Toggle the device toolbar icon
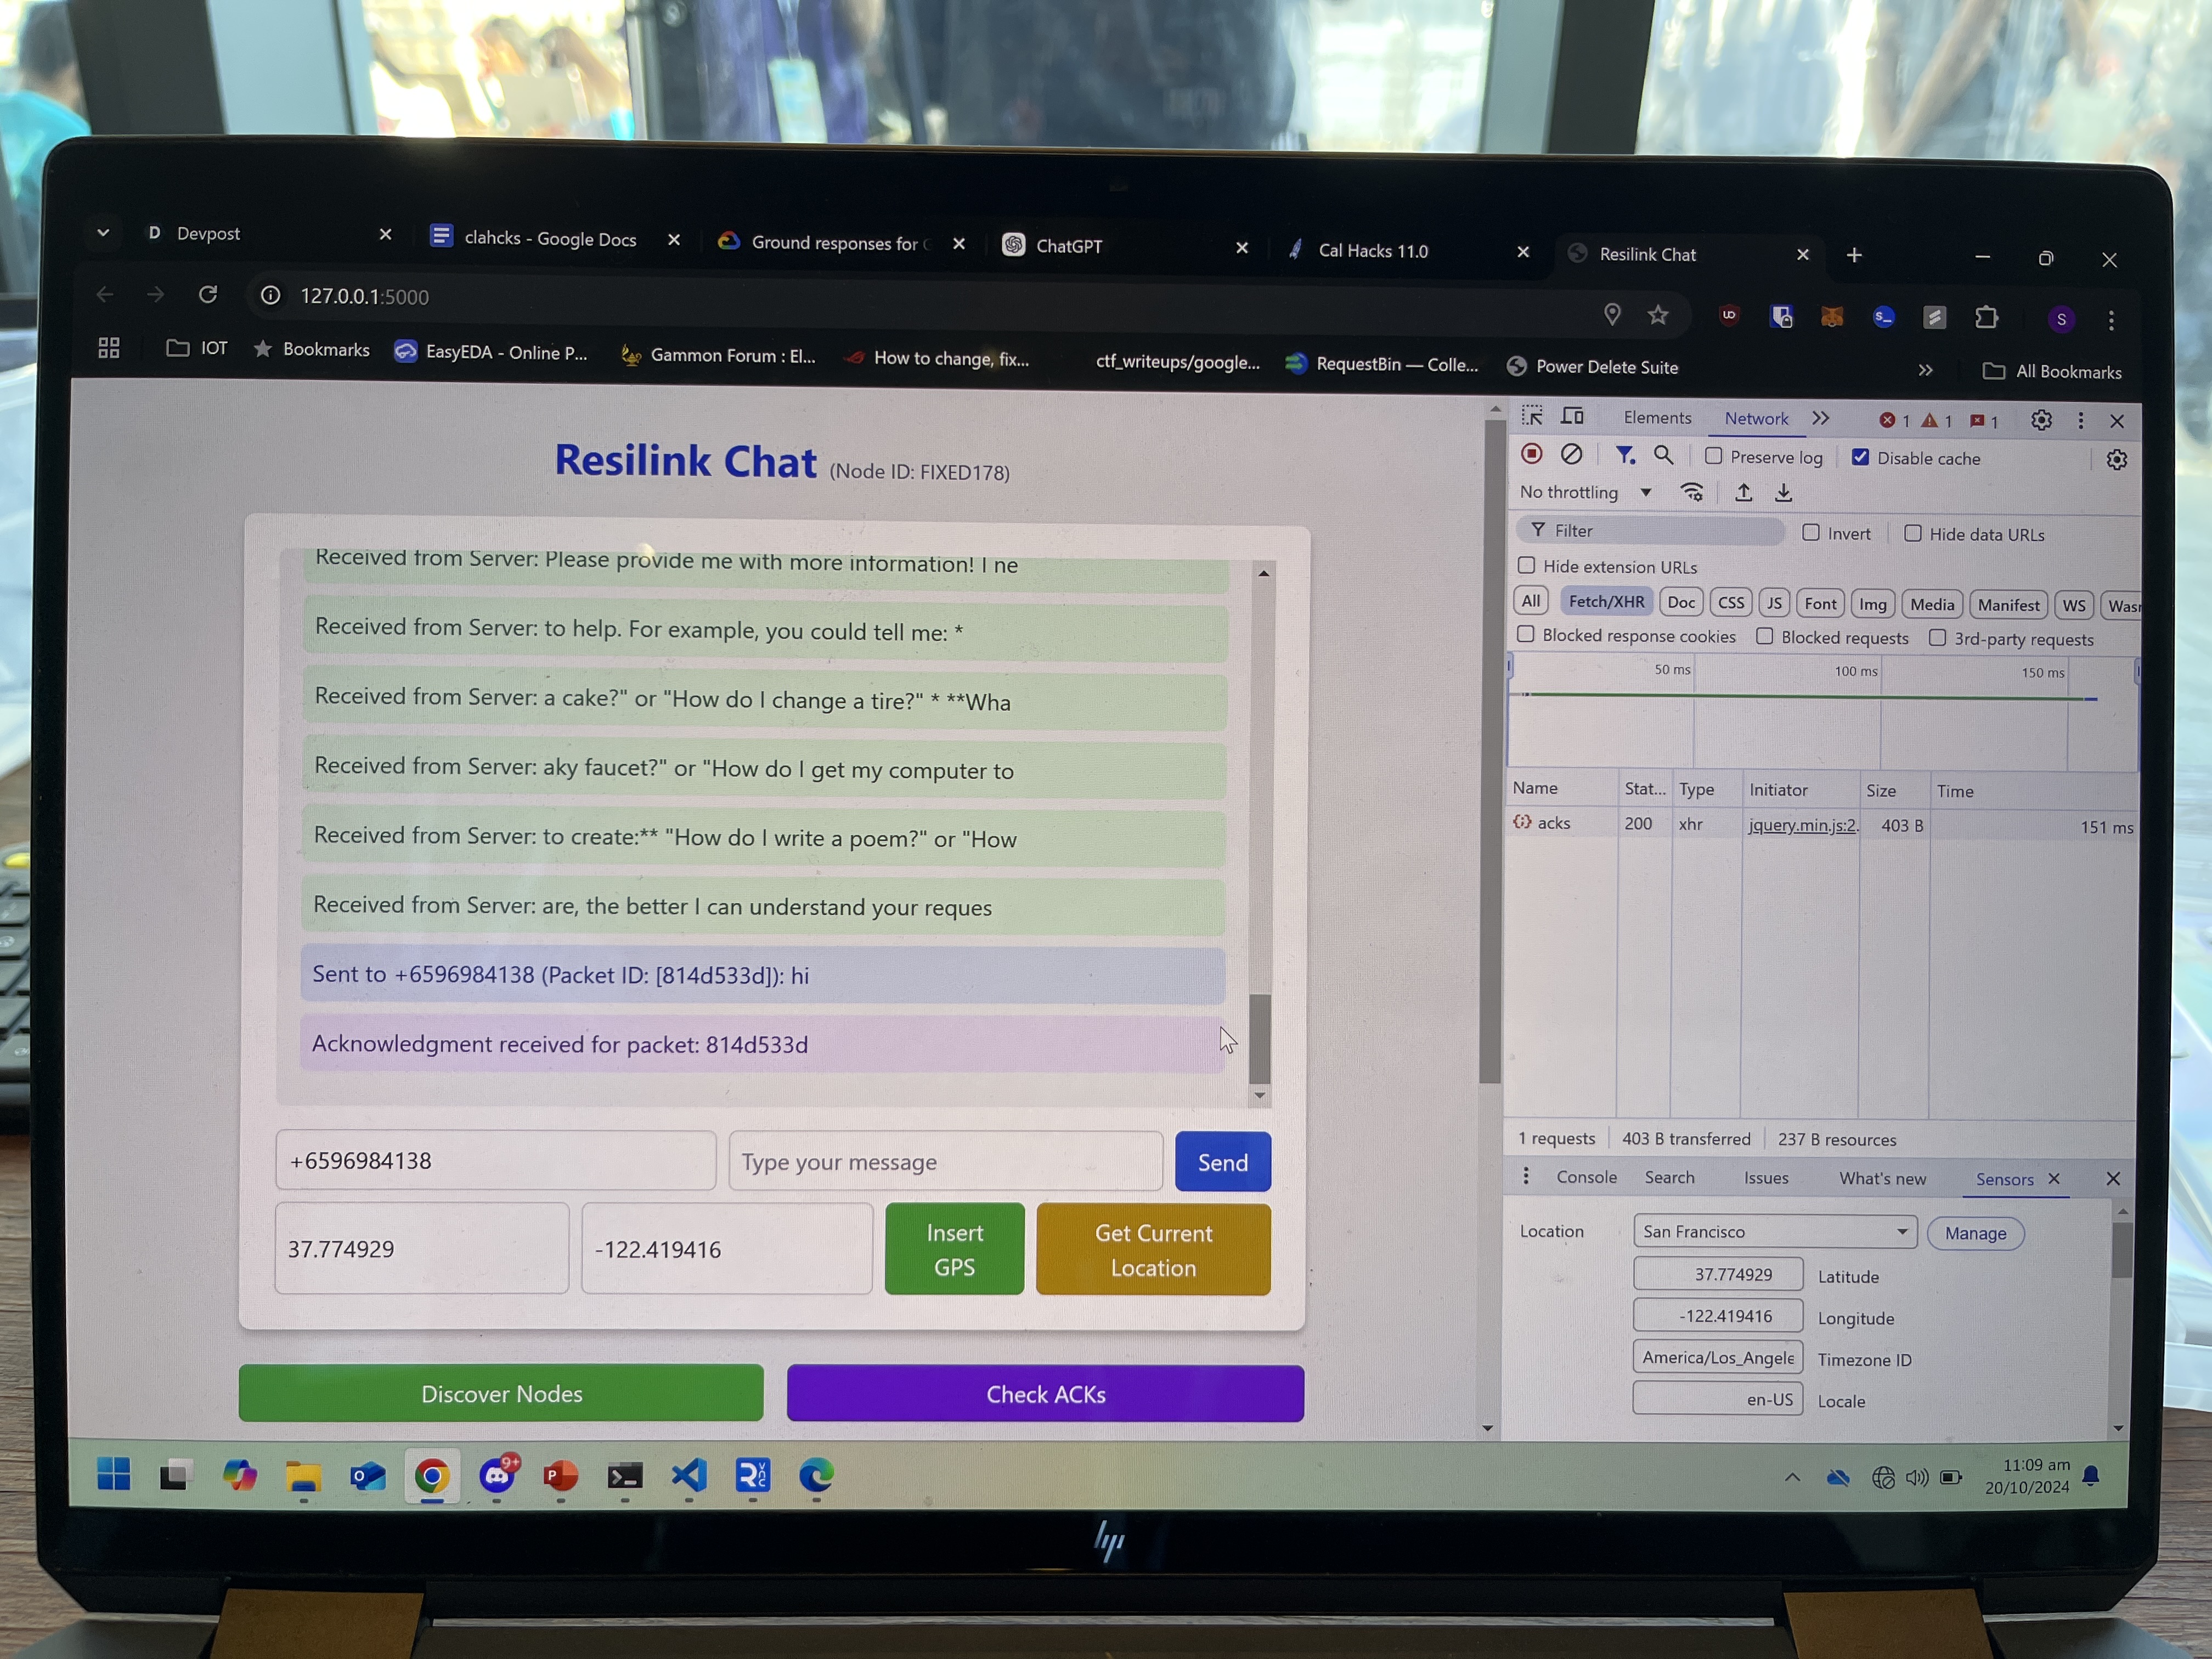This screenshot has height=1659, width=2212. click(1572, 416)
